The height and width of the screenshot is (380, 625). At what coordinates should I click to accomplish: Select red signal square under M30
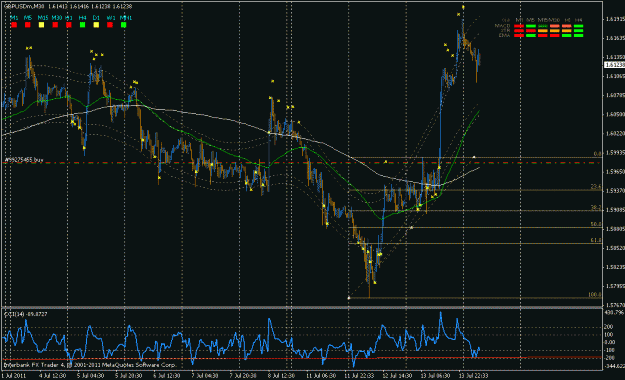55,25
